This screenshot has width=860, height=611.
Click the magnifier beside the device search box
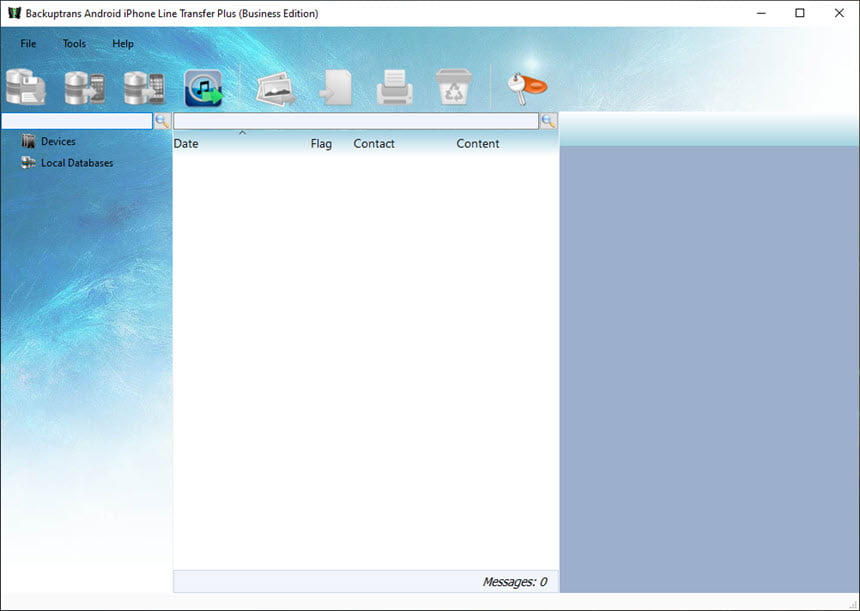coord(162,121)
